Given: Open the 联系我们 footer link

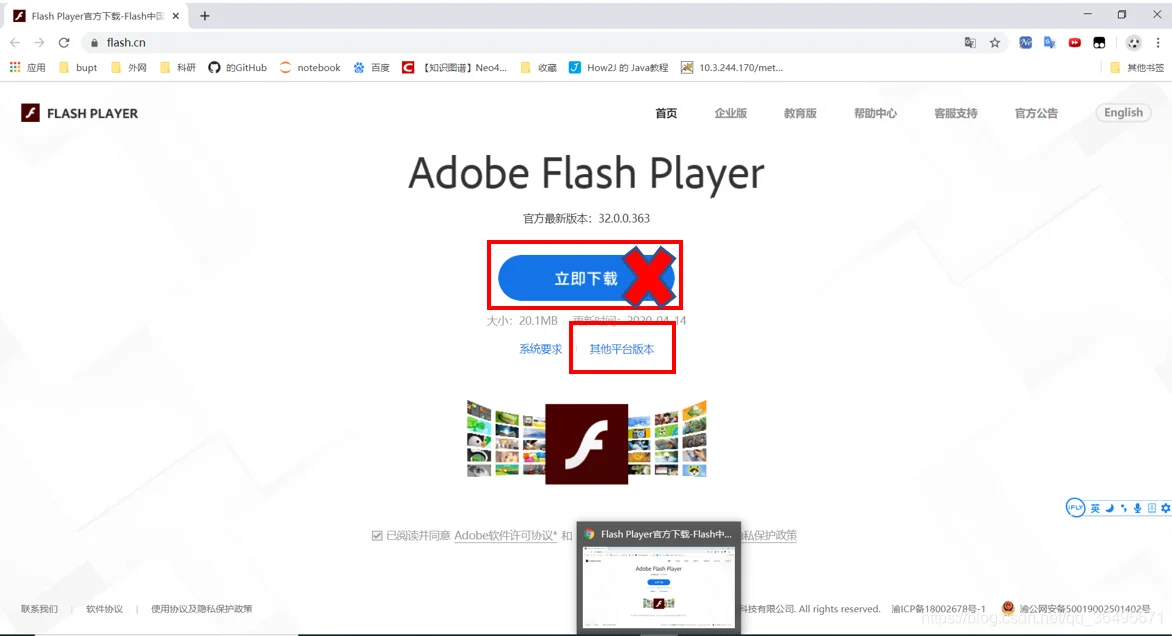Looking at the screenshot, I should [x=39, y=608].
